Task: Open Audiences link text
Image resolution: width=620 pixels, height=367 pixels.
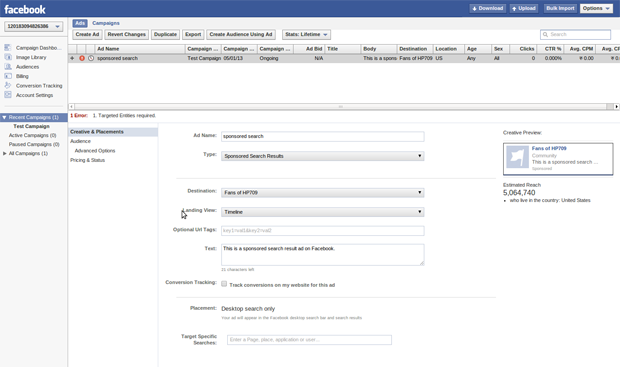Action: pos(27,67)
